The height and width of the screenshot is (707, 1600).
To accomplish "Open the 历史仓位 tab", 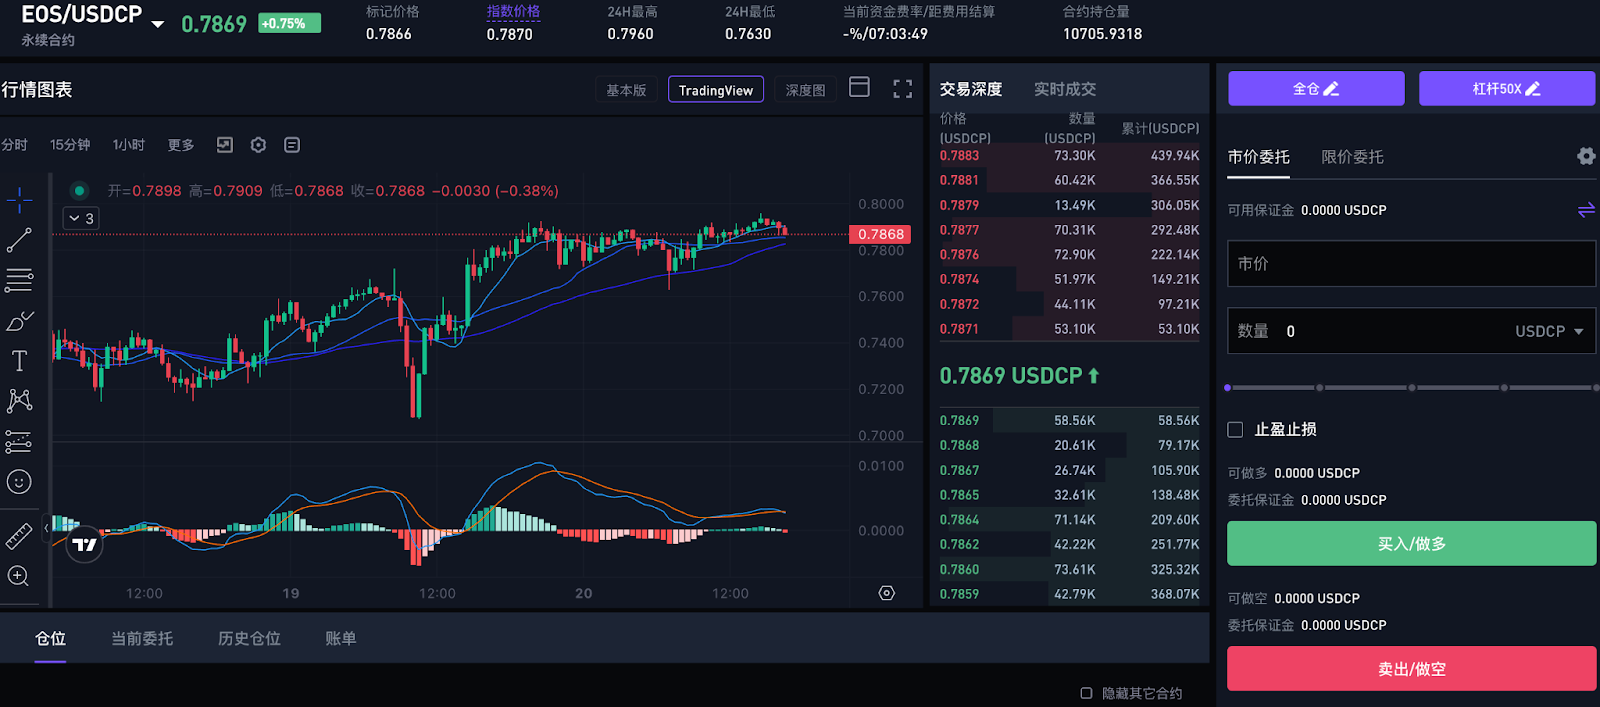I will [249, 638].
